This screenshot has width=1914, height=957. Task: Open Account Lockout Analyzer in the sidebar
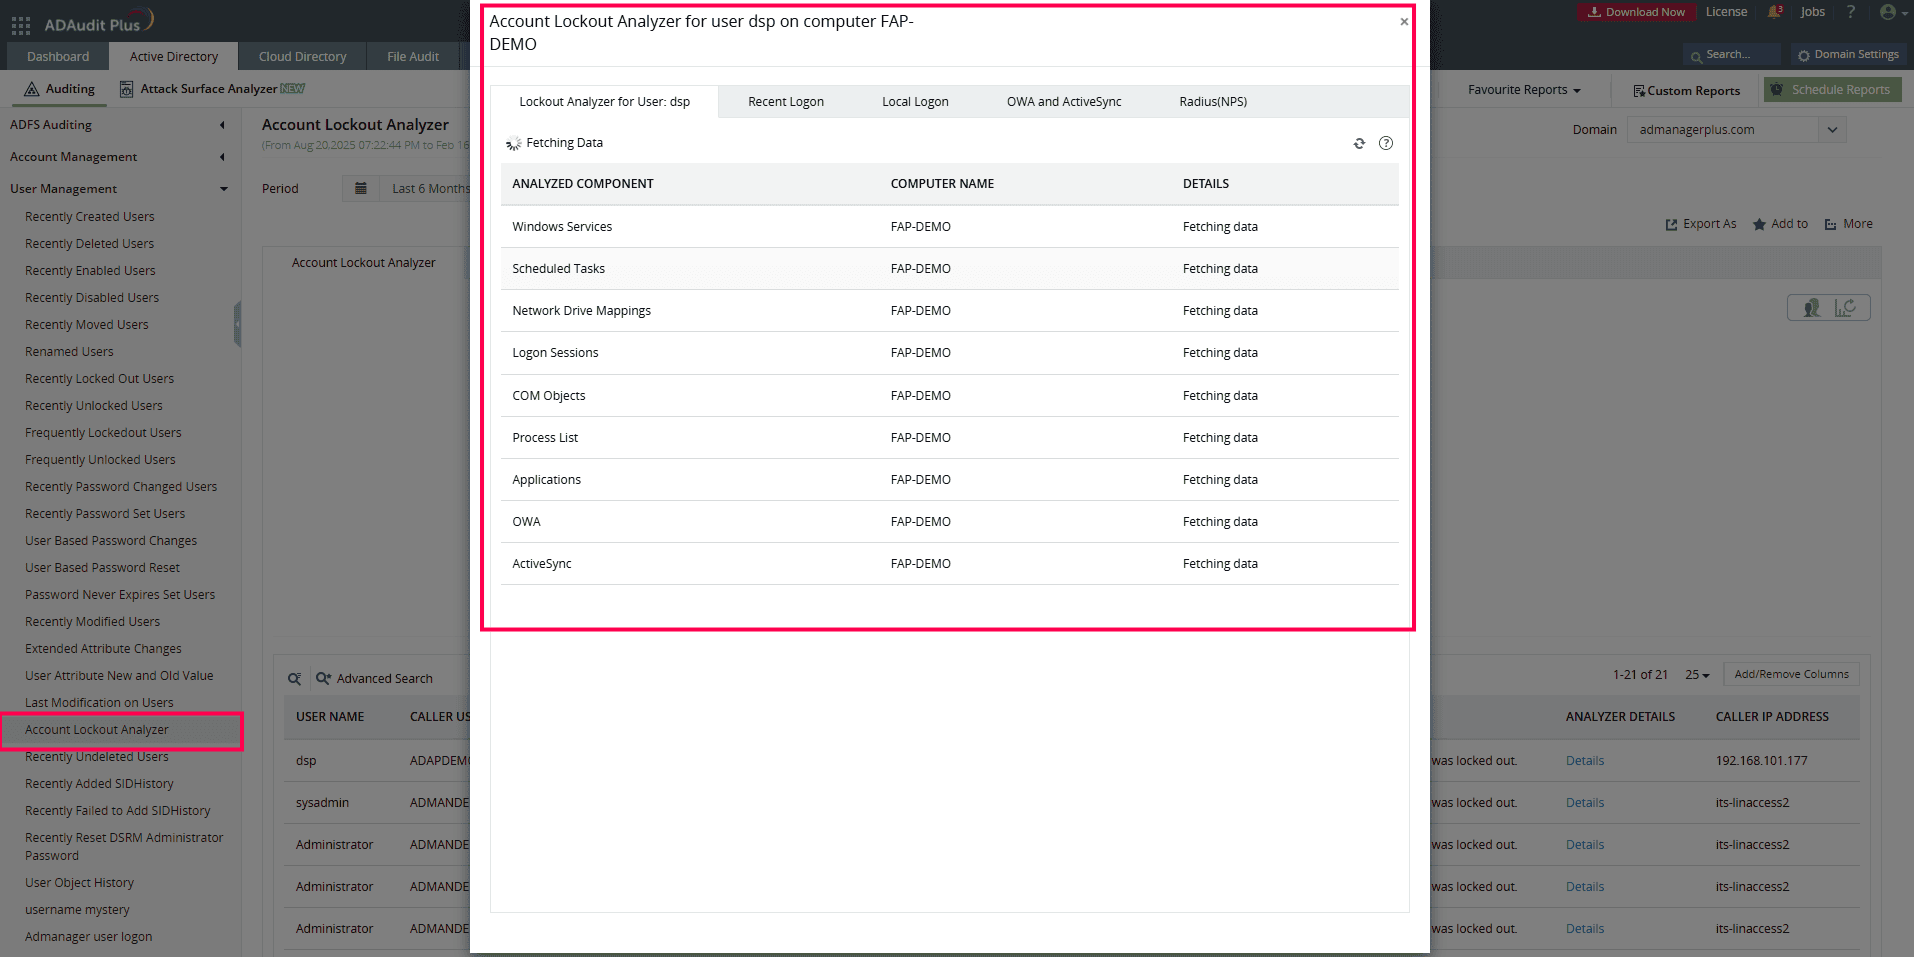point(94,729)
